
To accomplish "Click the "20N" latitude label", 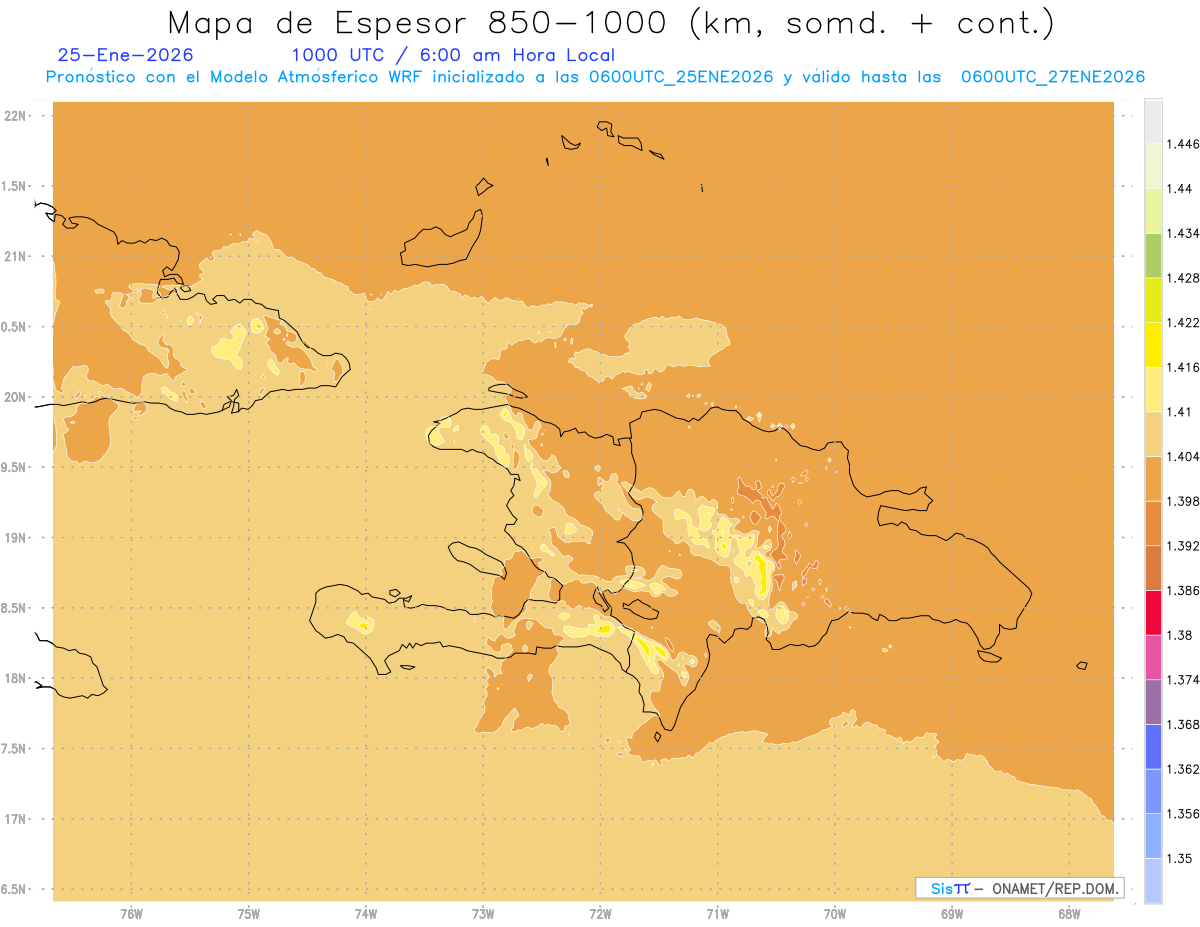I will (15, 397).
